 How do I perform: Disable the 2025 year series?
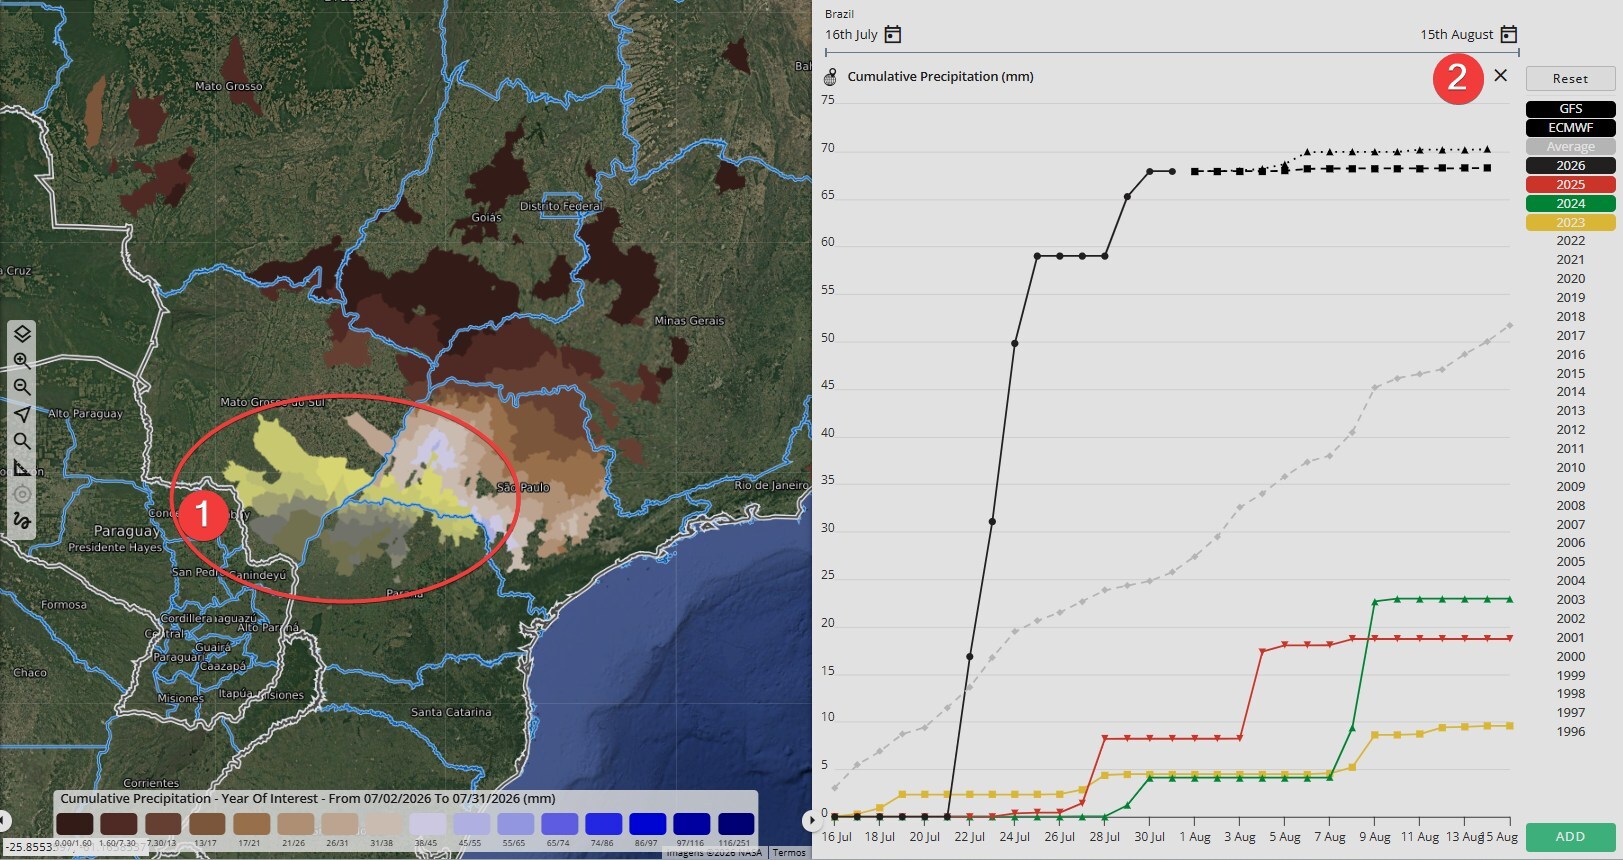click(x=1570, y=185)
